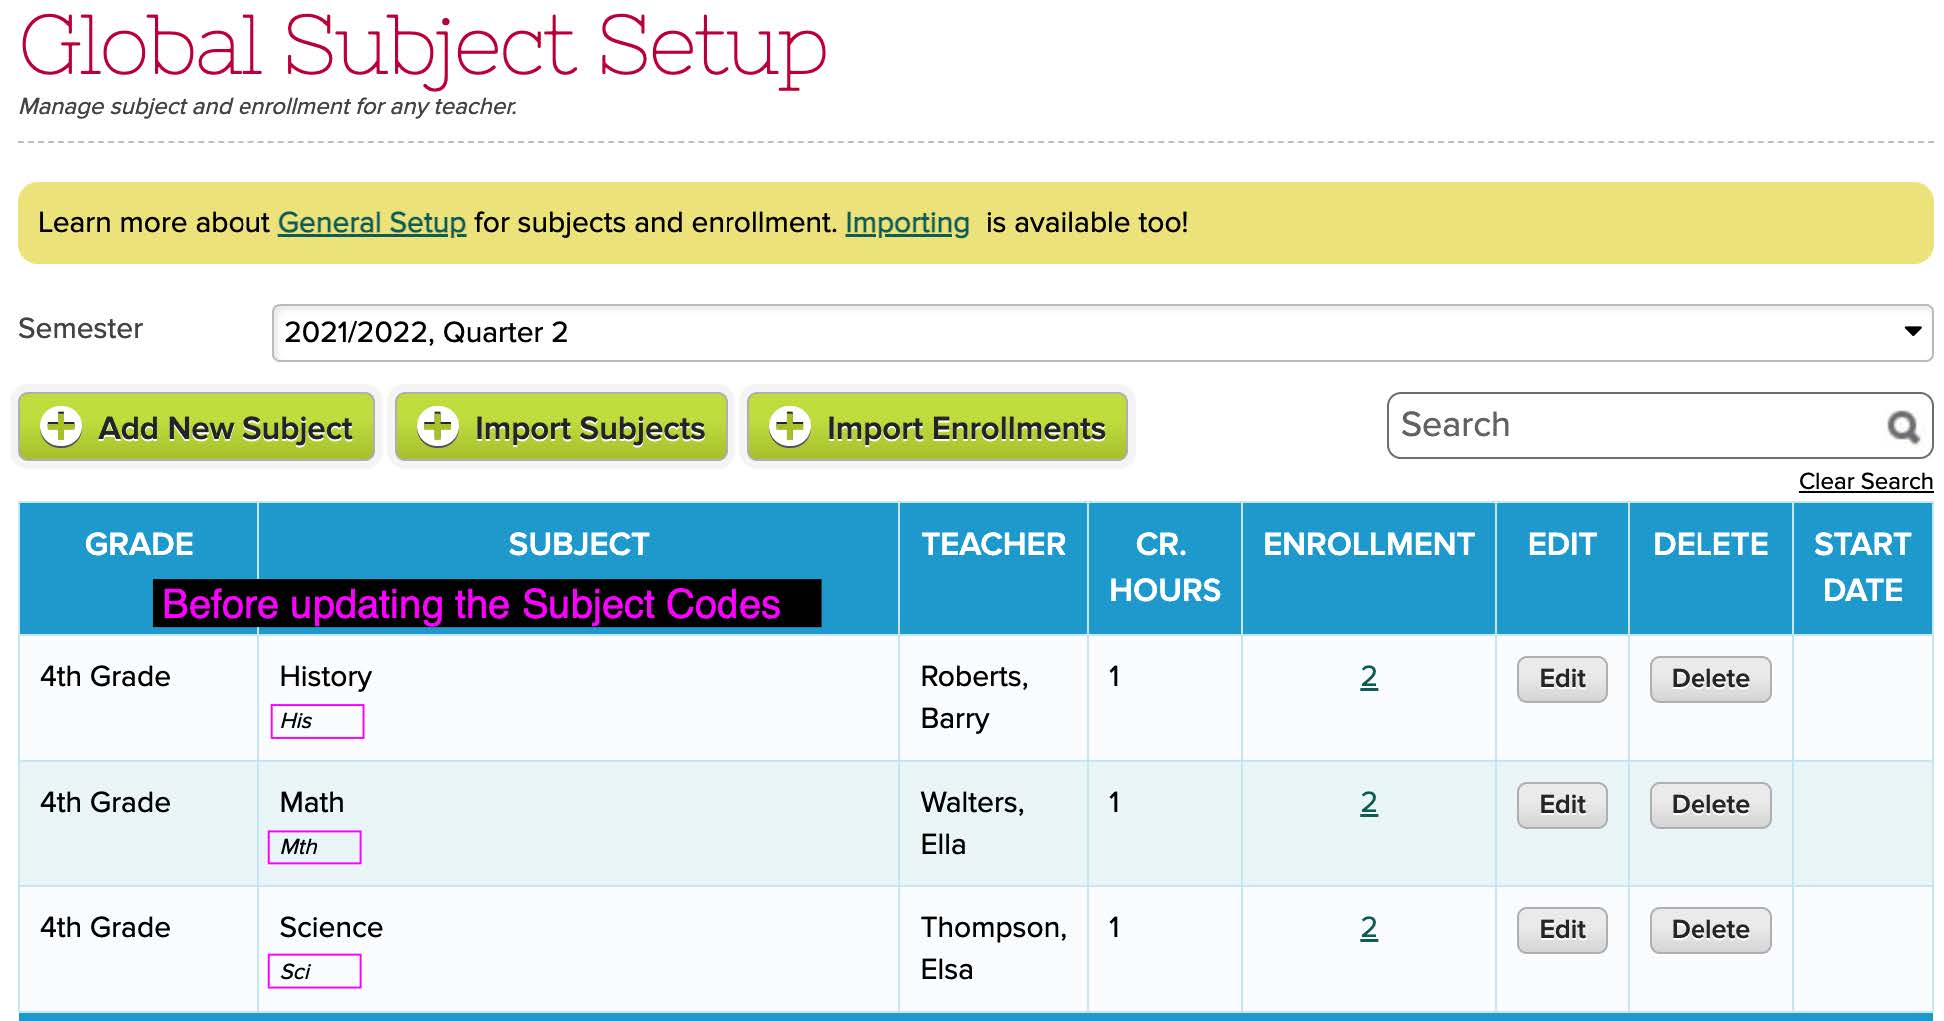Image resolution: width=1944 pixels, height=1021 pixels.
Task: Click the plus icon on Import Subjects
Action: 438,427
